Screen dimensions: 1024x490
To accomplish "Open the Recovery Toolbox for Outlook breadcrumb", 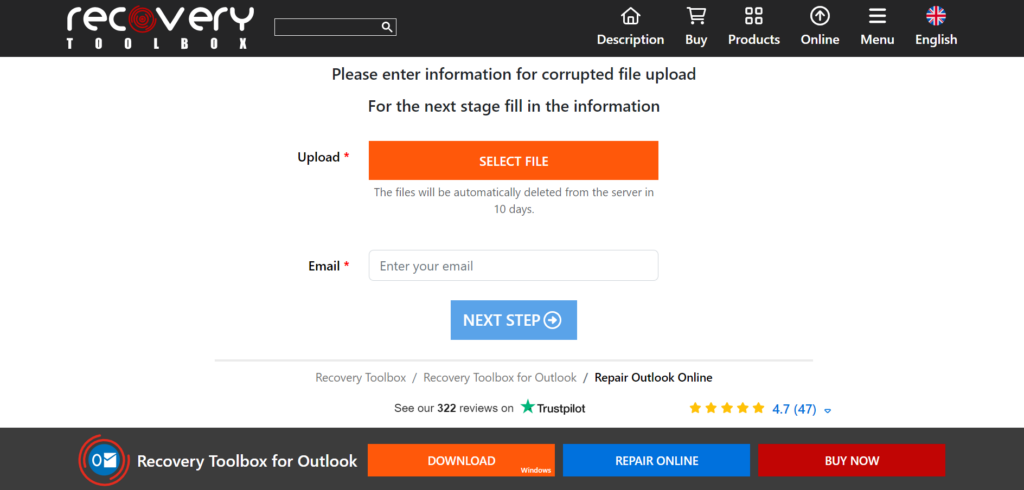I will 500,378.
